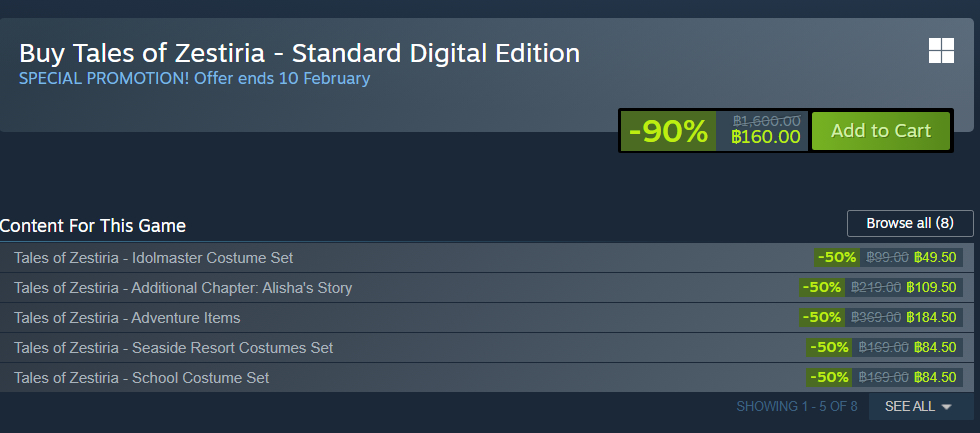
Task: Expand the SEE ALL dropdown
Action: point(917,407)
